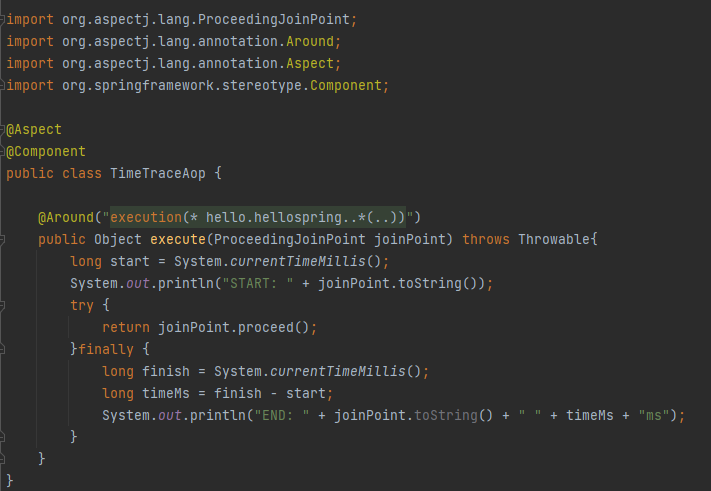
Task: Collapse the finally block fold marker
Action: click(x=2, y=349)
